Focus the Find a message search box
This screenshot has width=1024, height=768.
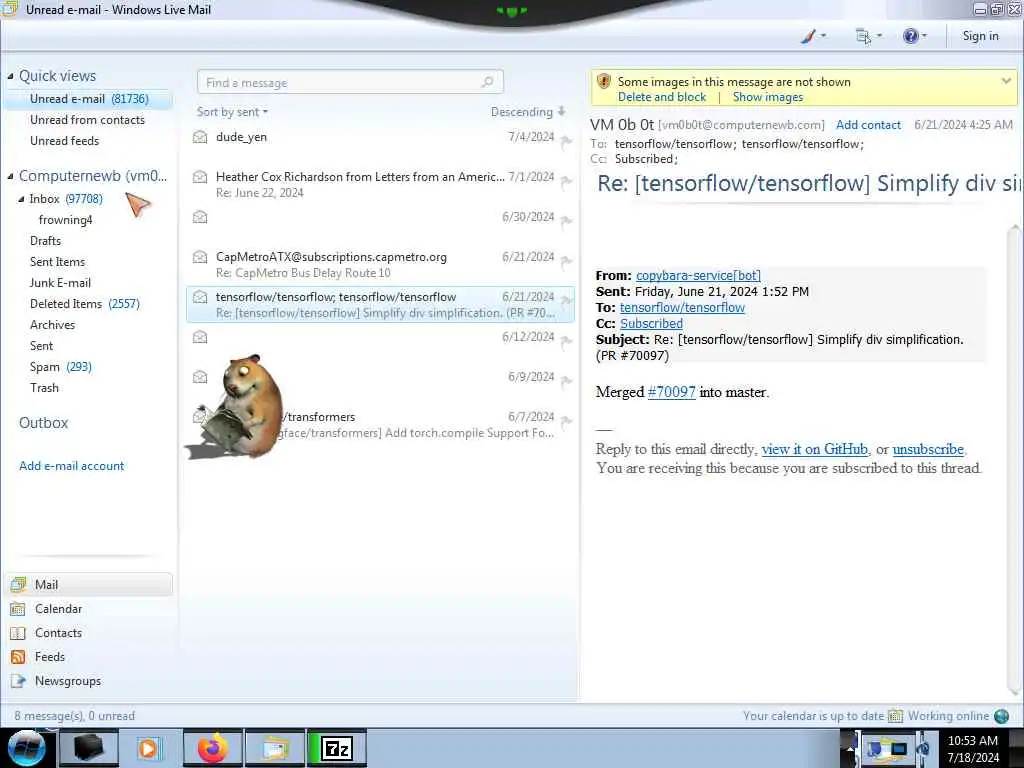[350, 82]
